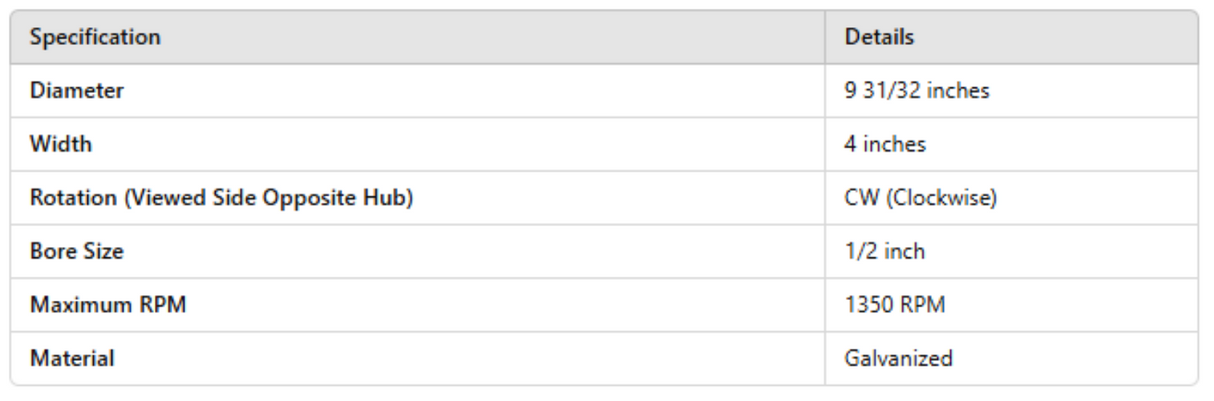
Task: Click the Material row label
Action: [x=71, y=358]
